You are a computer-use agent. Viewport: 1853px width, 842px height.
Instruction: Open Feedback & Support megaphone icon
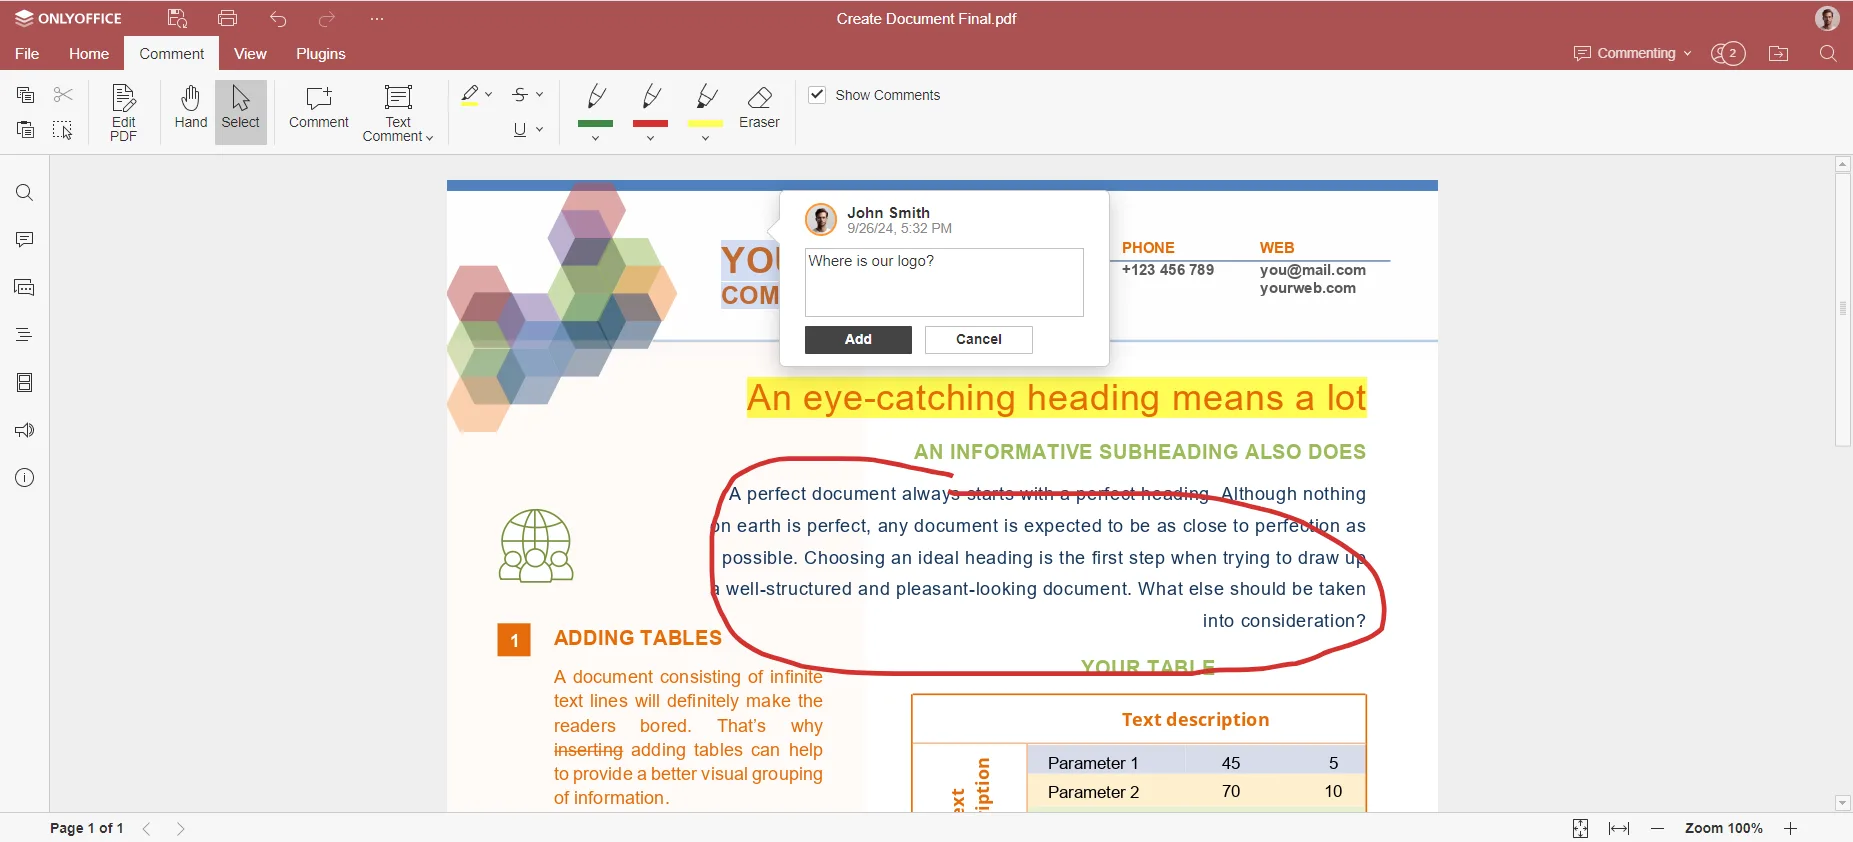click(x=25, y=430)
